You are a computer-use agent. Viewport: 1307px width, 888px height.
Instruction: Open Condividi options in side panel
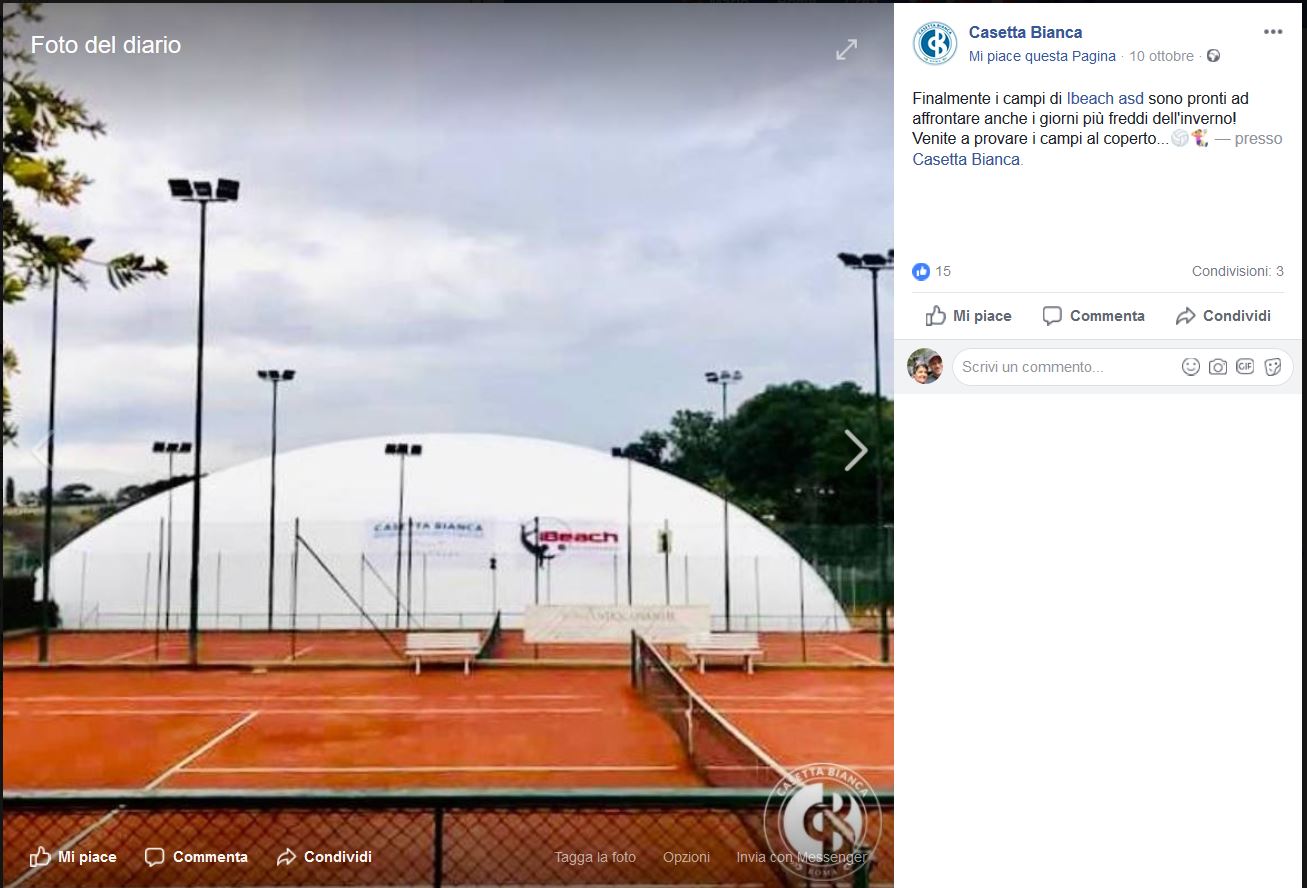[1223, 316]
